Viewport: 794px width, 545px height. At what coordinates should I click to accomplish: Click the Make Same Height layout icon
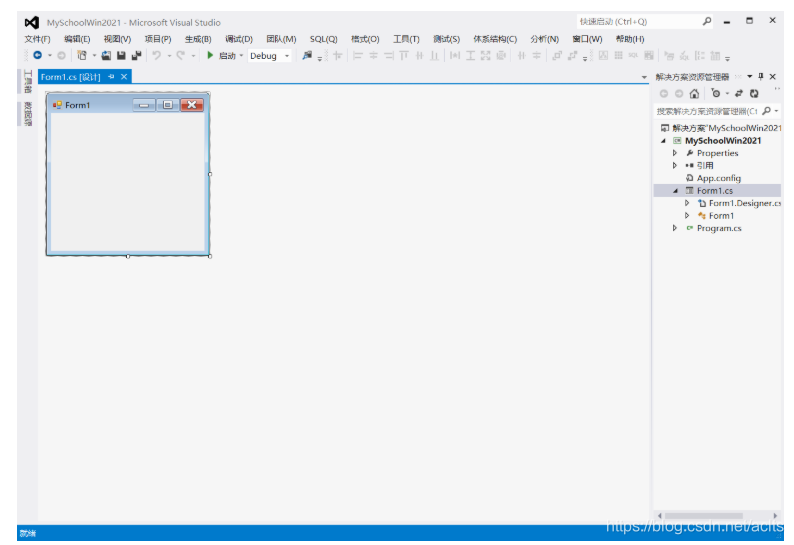470,56
